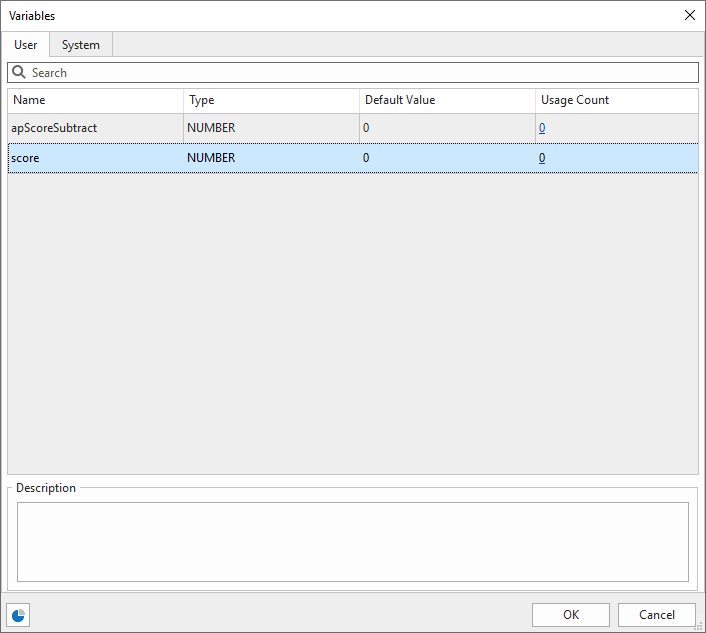This screenshot has height=633, width=706.
Task: Sort by Usage Count column header
Action: [x=617, y=100]
